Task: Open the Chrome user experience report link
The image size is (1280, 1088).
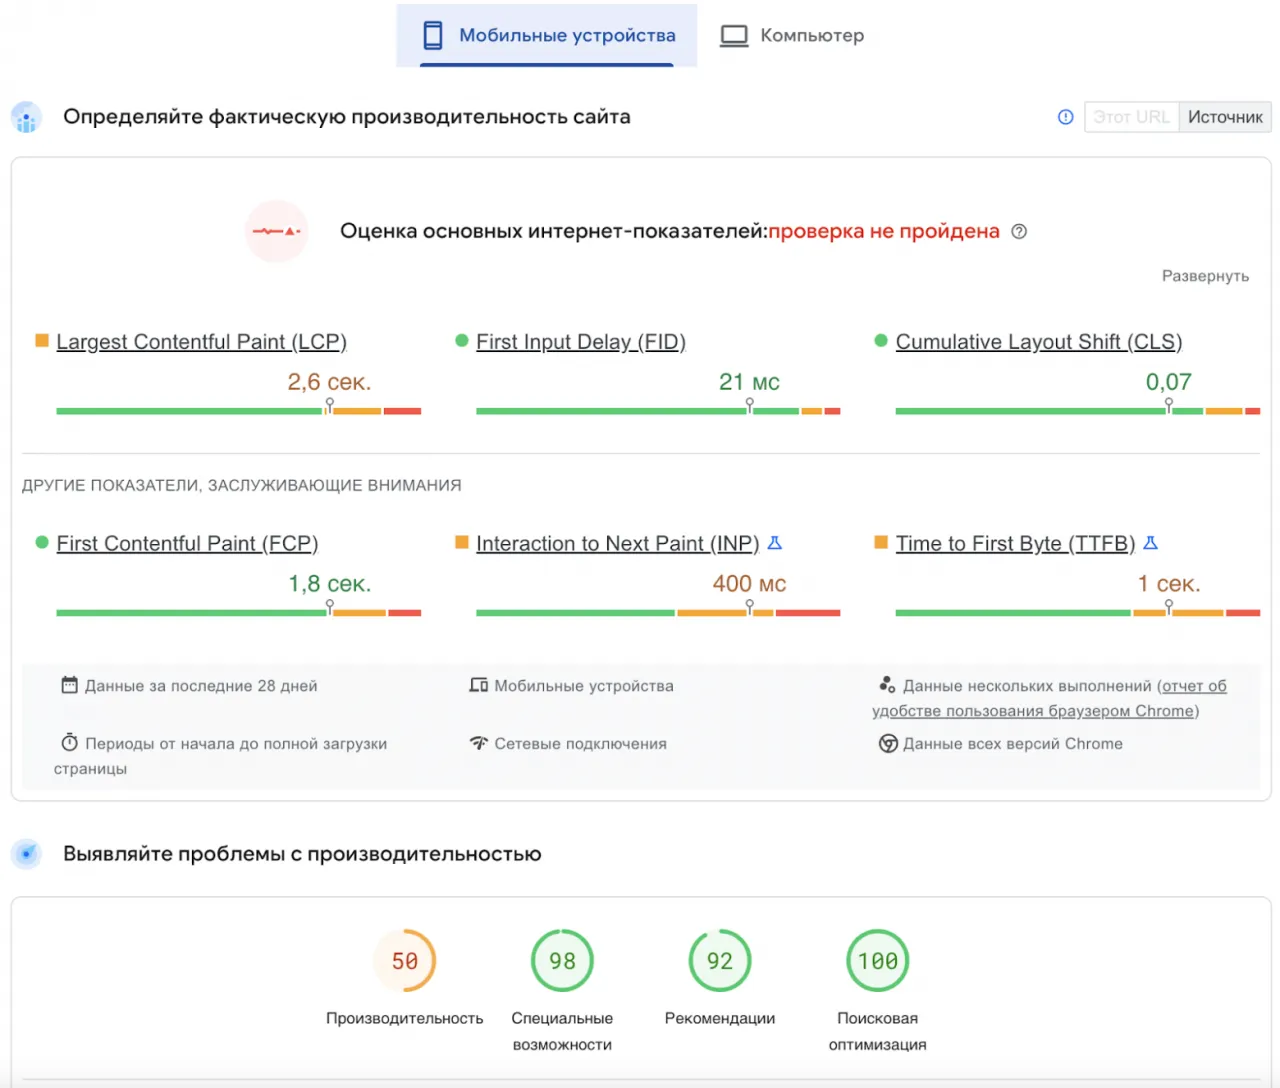Action: tap(1049, 698)
